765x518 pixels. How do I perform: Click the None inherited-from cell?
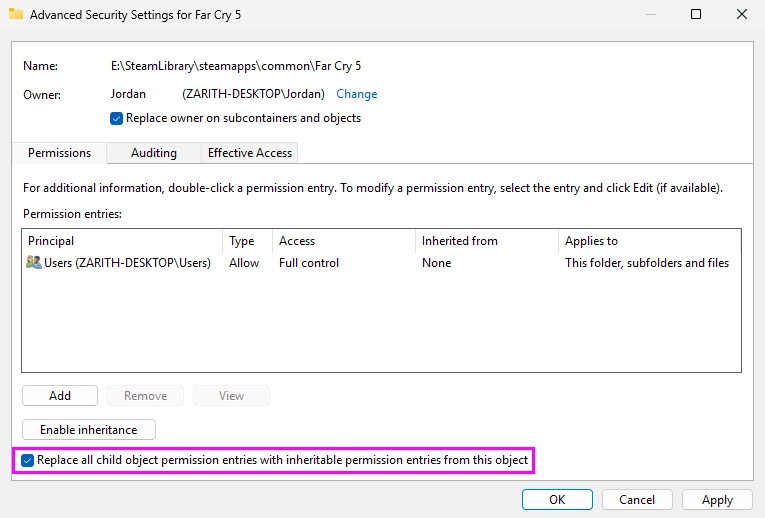click(x=436, y=263)
